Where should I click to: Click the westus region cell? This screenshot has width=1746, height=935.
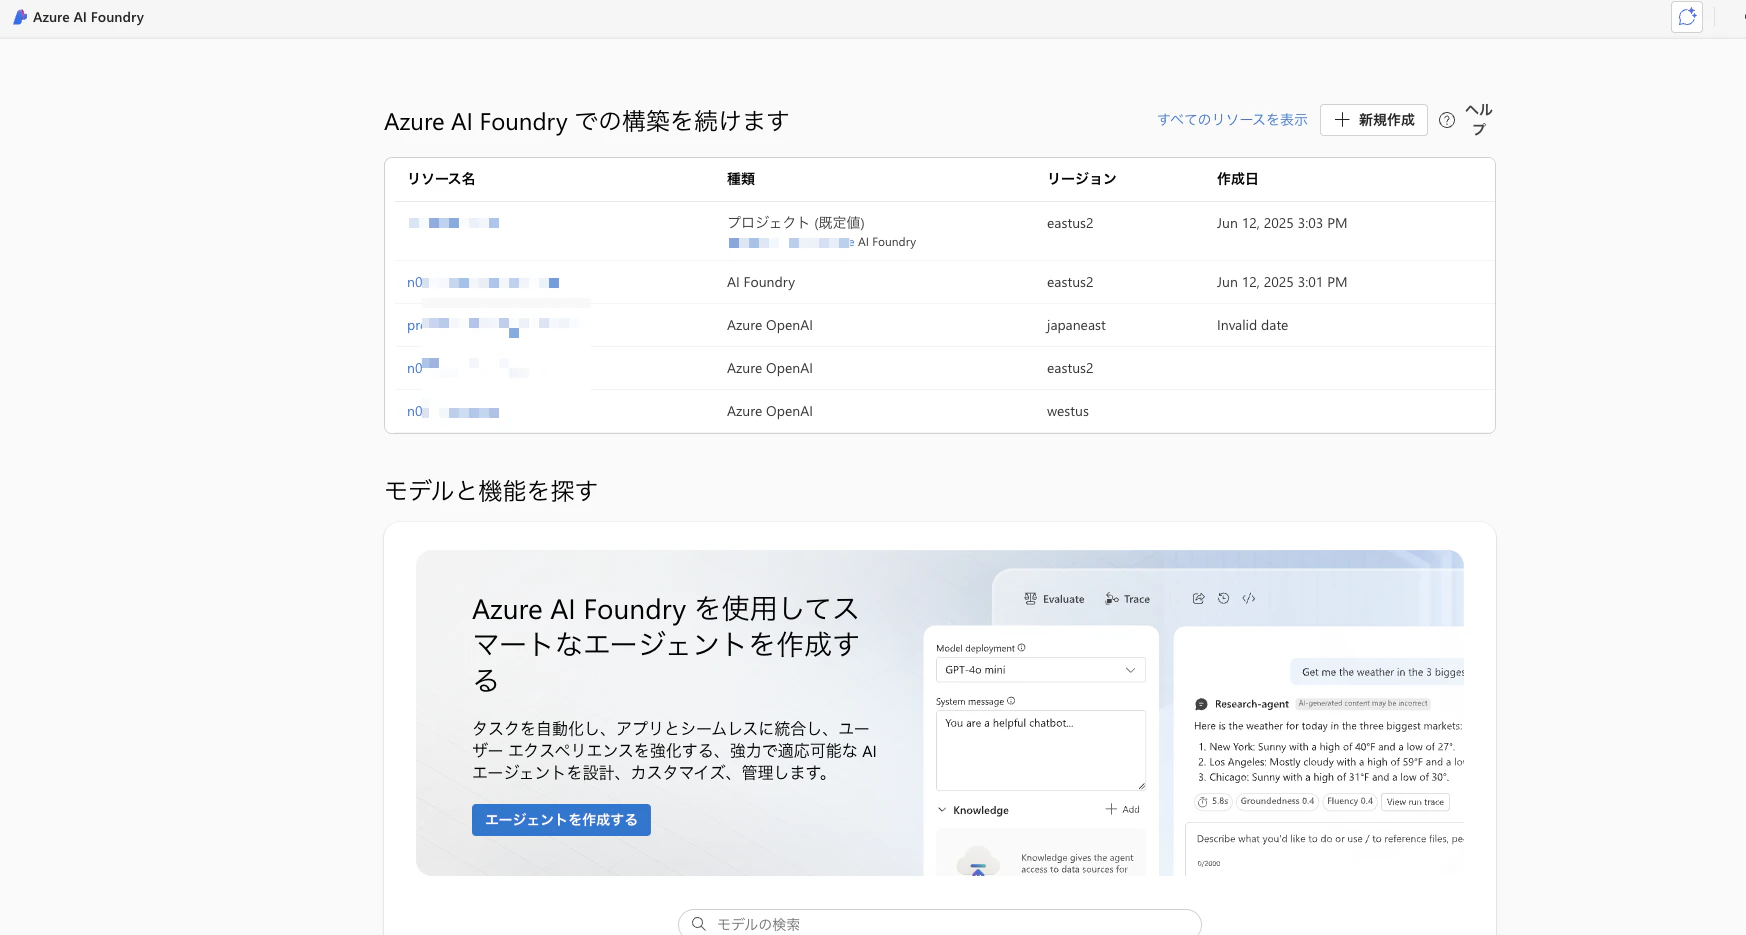pyautogui.click(x=1068, y=412)
